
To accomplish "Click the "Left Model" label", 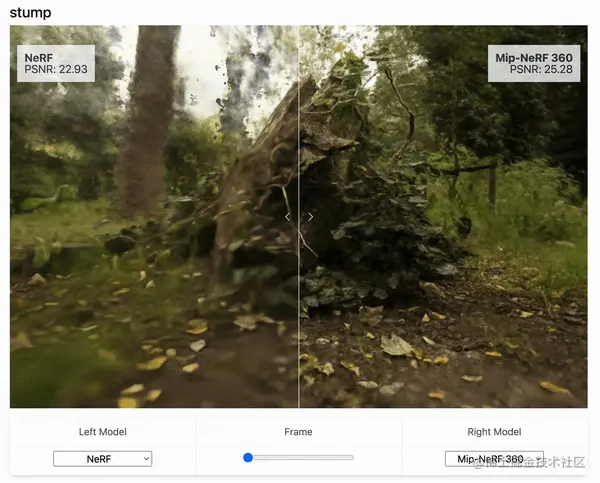I will click(x=103, y=432).
